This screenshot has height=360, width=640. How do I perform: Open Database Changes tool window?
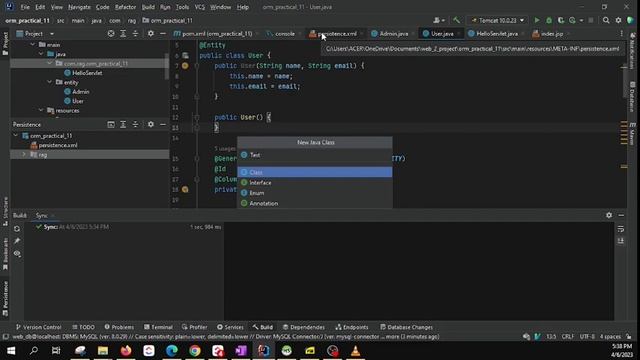407,327
